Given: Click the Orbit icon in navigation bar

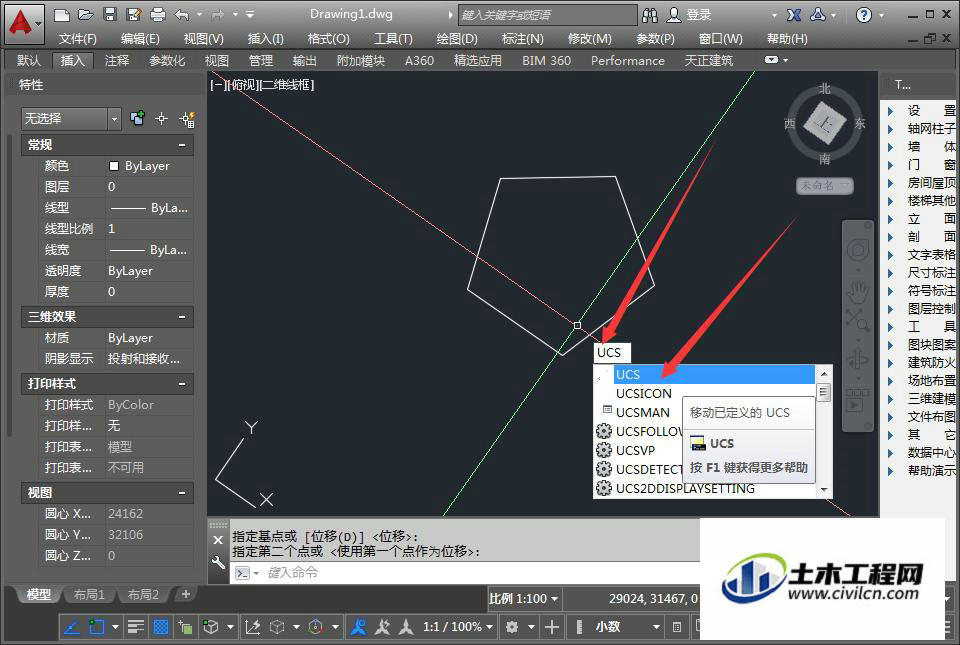Looking at the screenshot, I should 858,359.
